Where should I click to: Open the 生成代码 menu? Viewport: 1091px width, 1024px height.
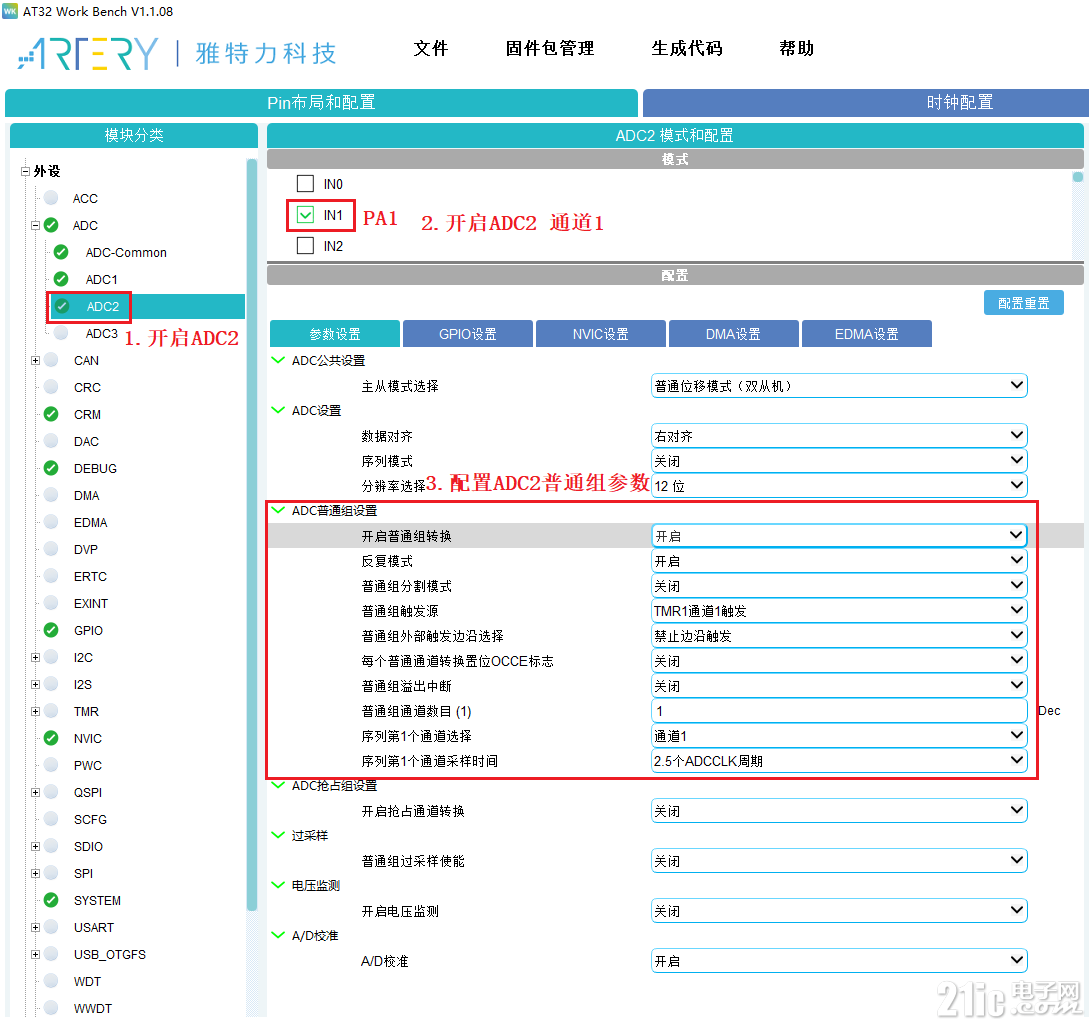687,49
